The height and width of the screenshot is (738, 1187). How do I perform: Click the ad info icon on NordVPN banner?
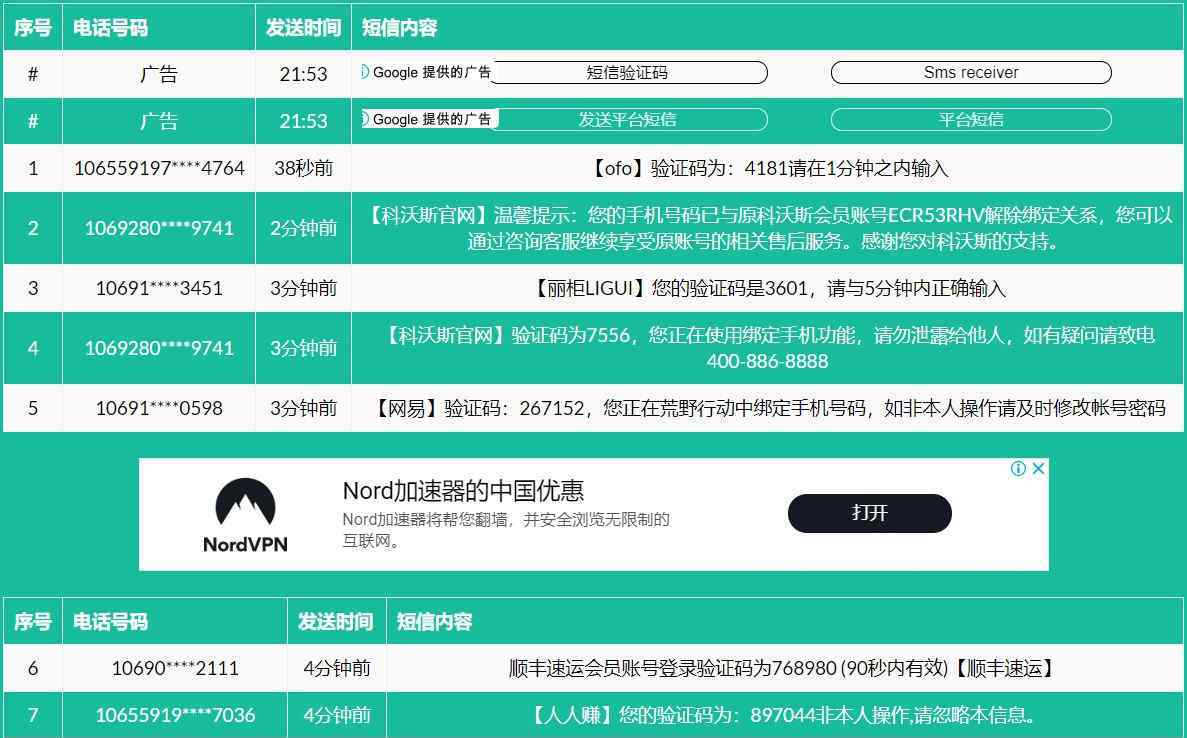(1018, 469)
